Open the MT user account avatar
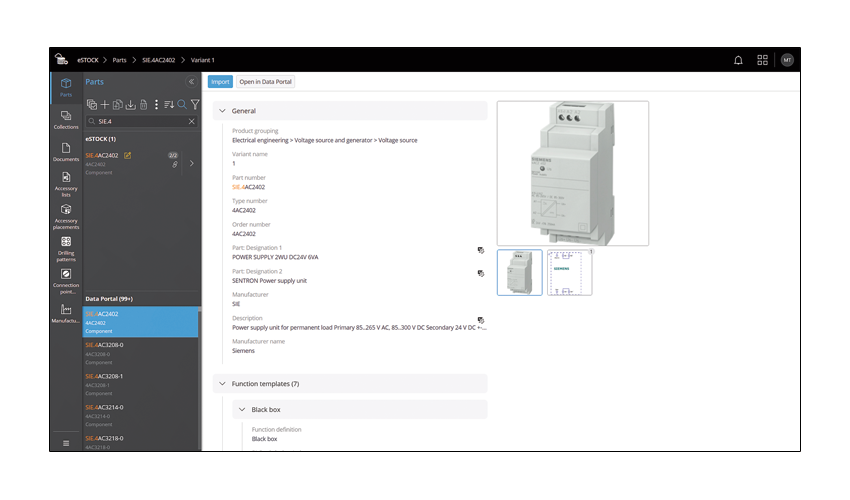The height and width of the screenshot is (500, 850). (787, 60)
